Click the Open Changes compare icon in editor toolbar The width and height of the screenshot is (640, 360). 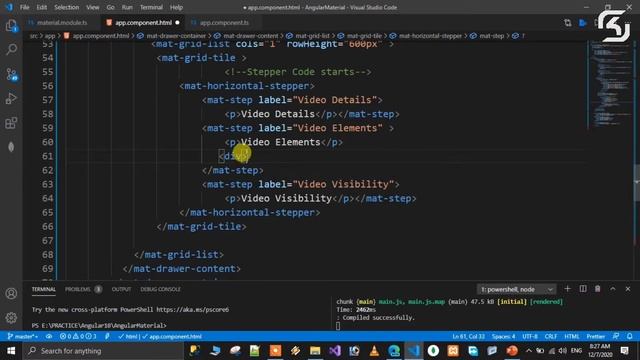pos(568,23)
